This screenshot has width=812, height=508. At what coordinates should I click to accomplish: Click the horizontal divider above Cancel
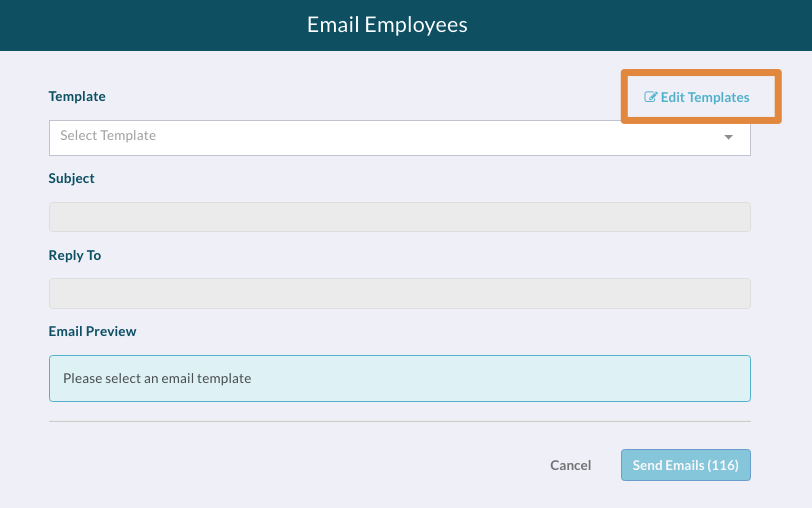point(400,422)
